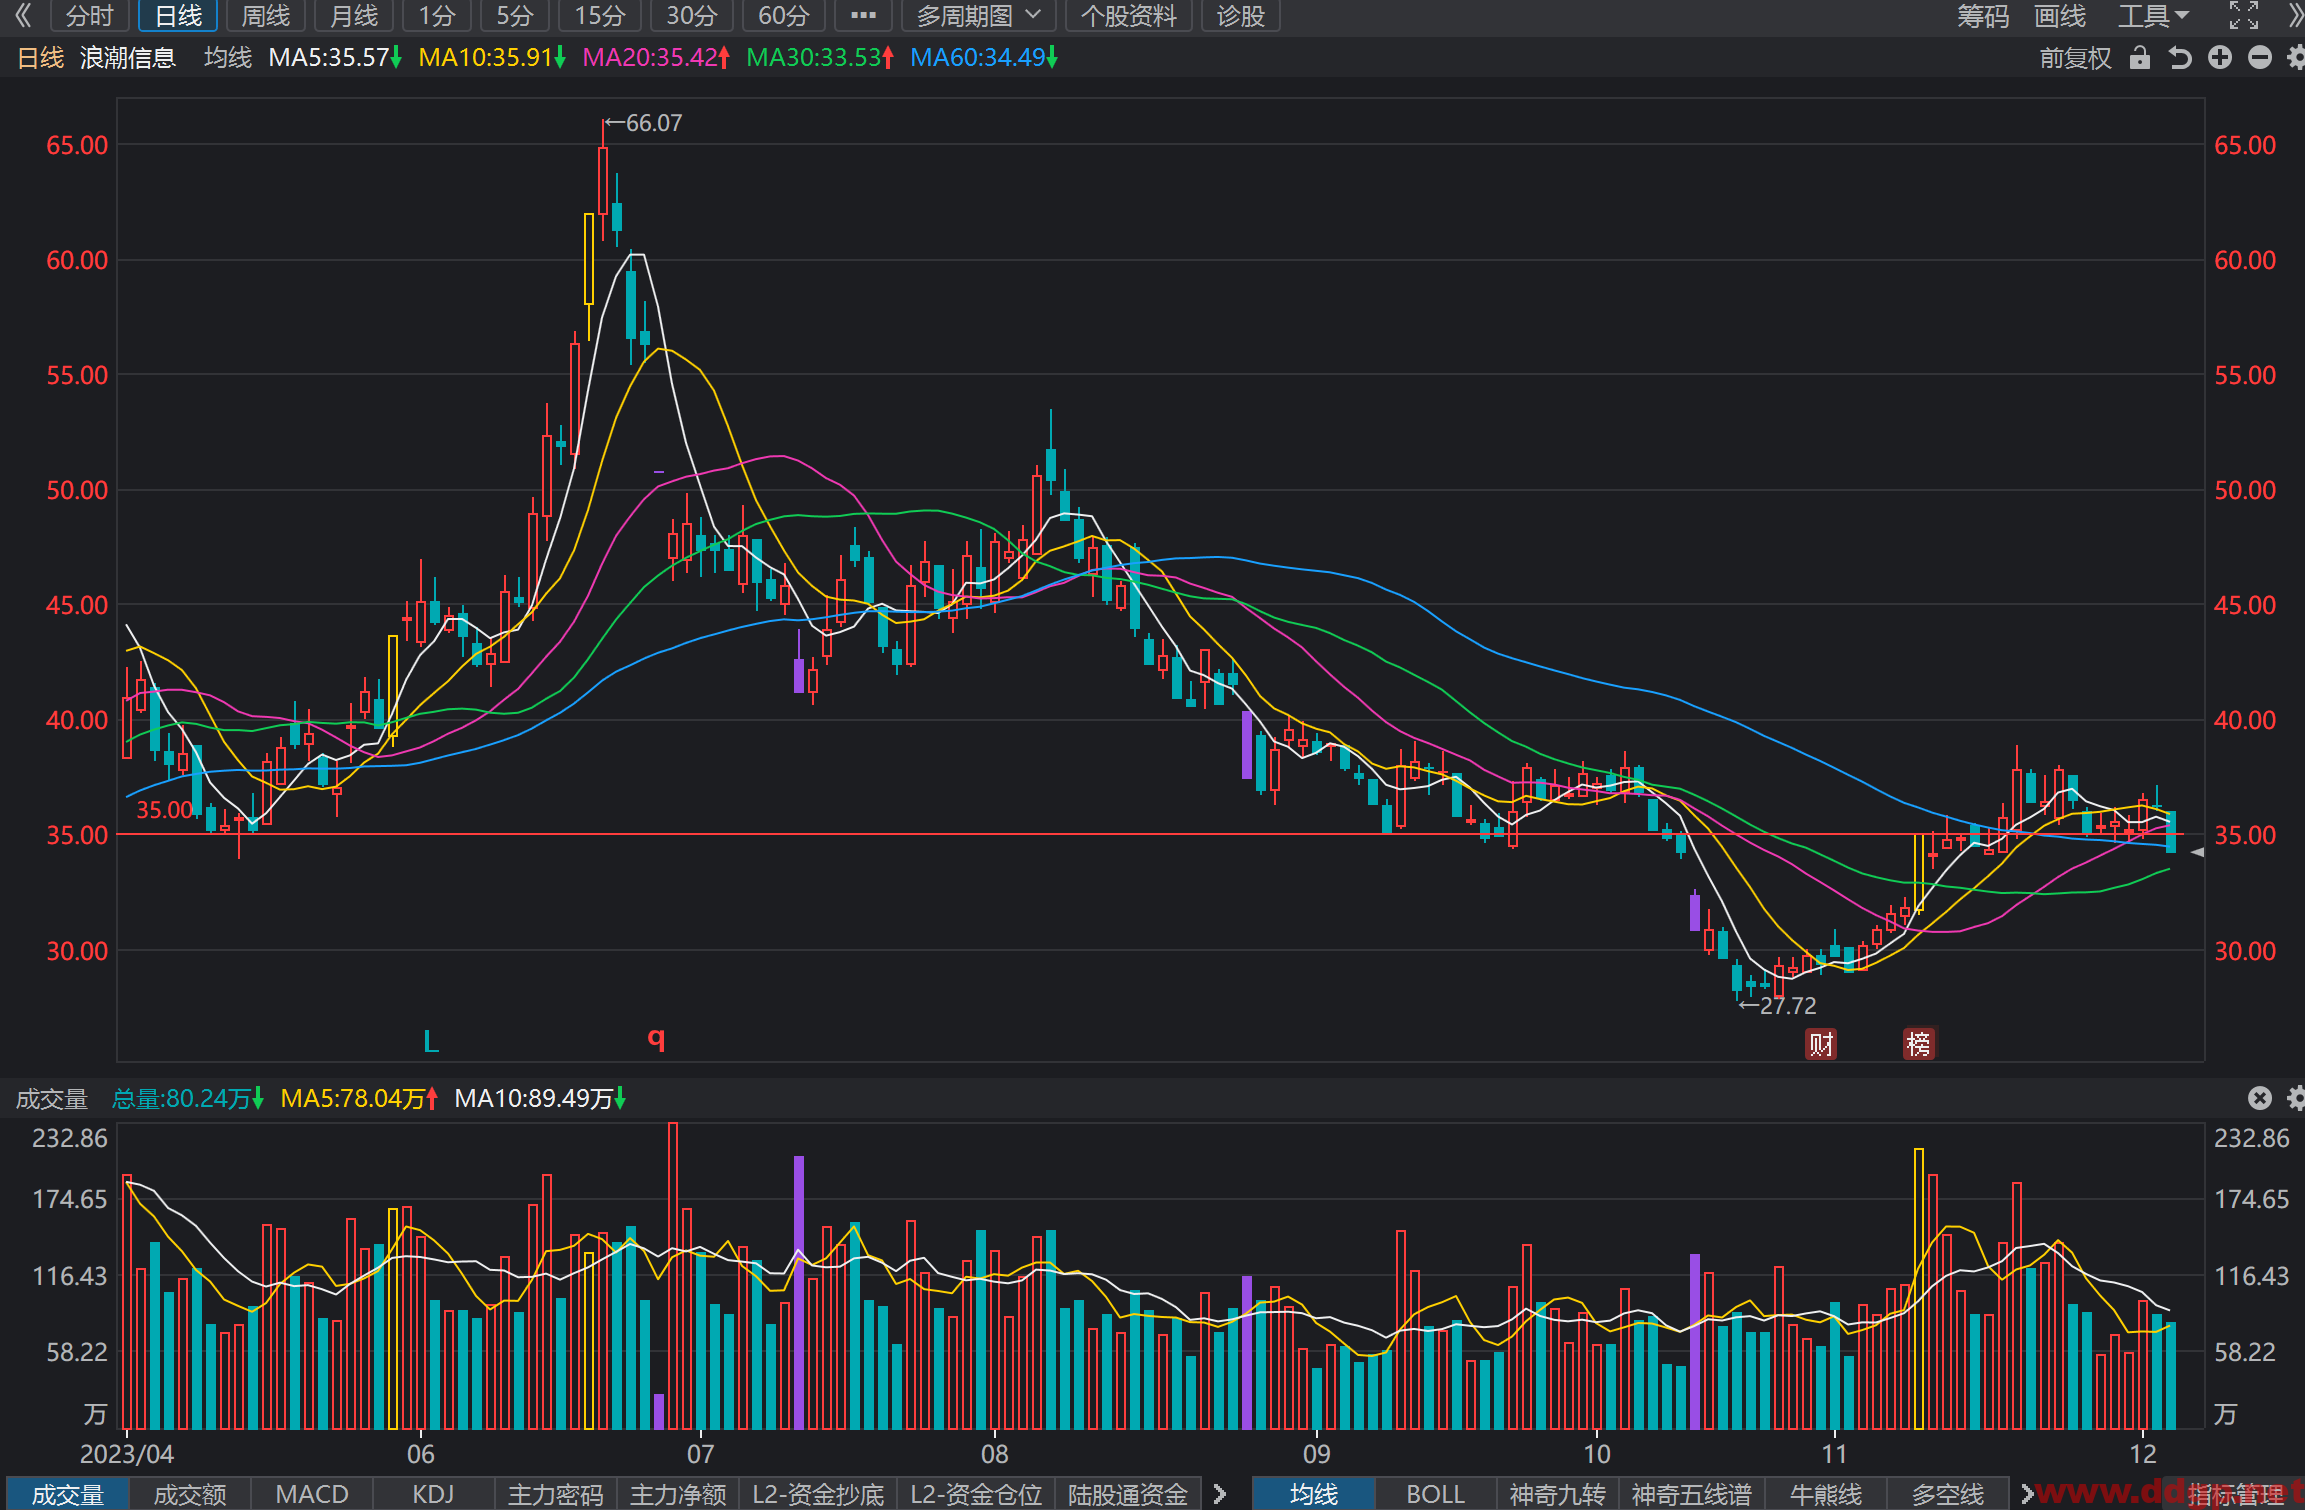Select MACD indicator tab

click(x=312, y=1494)
